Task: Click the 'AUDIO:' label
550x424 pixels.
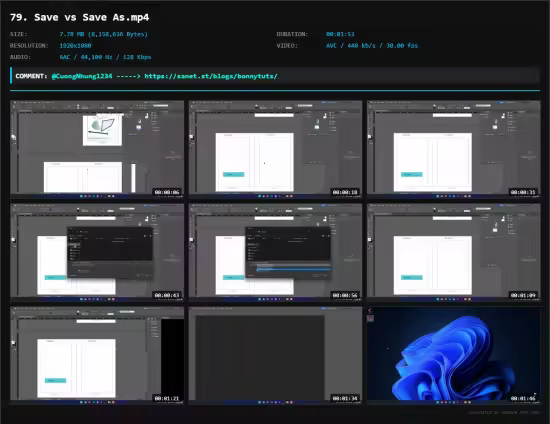Action: pyautogui.click(x=20, y=57)
